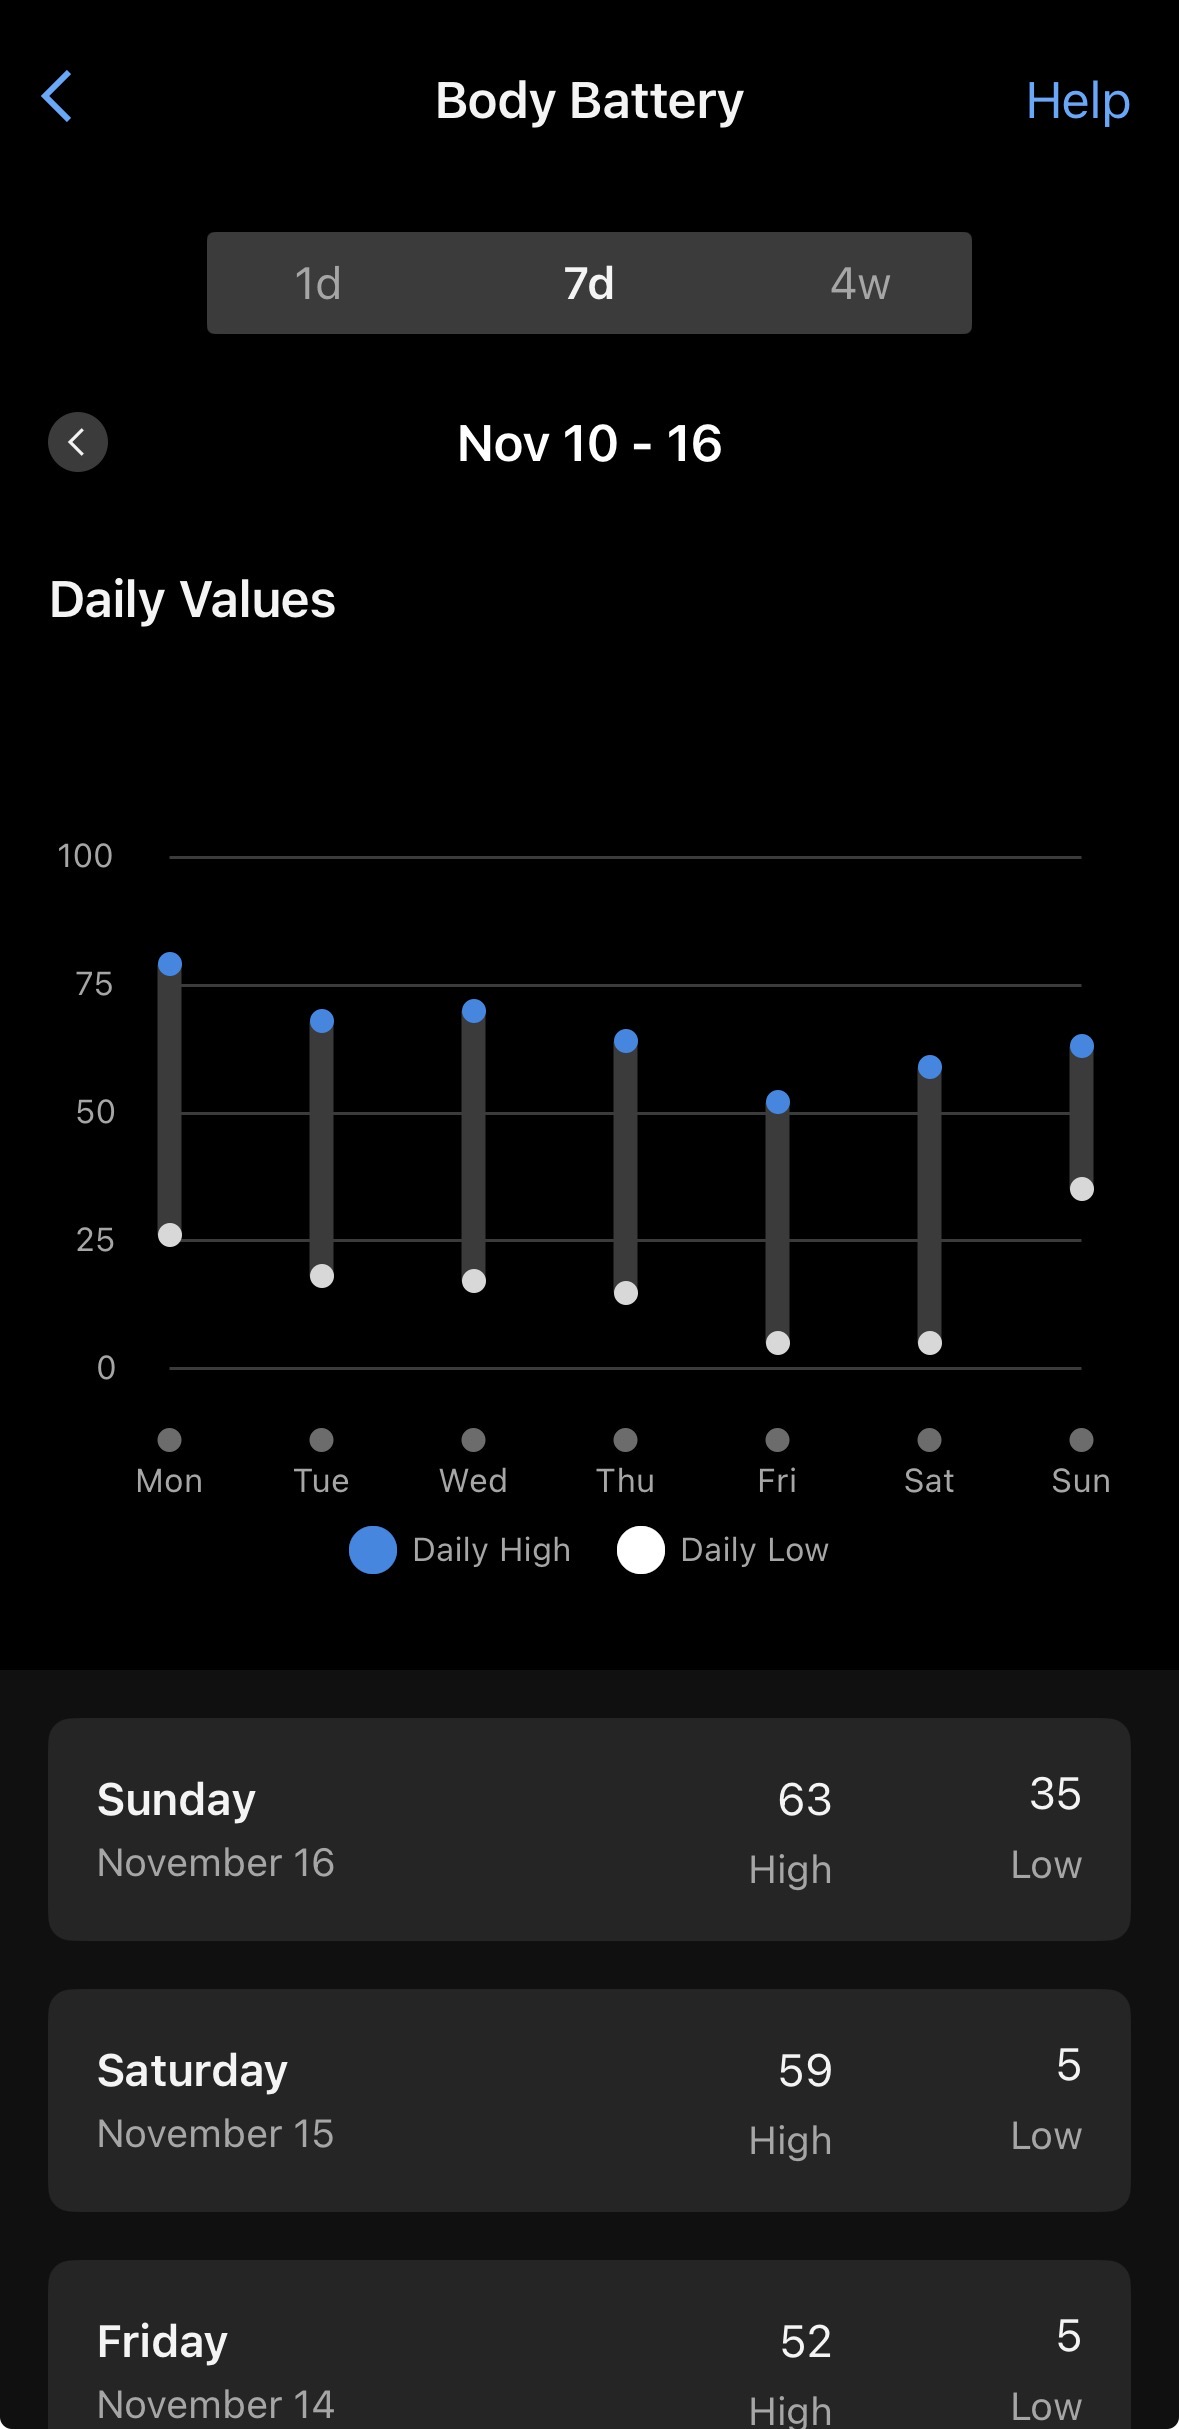Select the Friday dot below the chart
The image size is (1179, 2429).
point(777,1440)
